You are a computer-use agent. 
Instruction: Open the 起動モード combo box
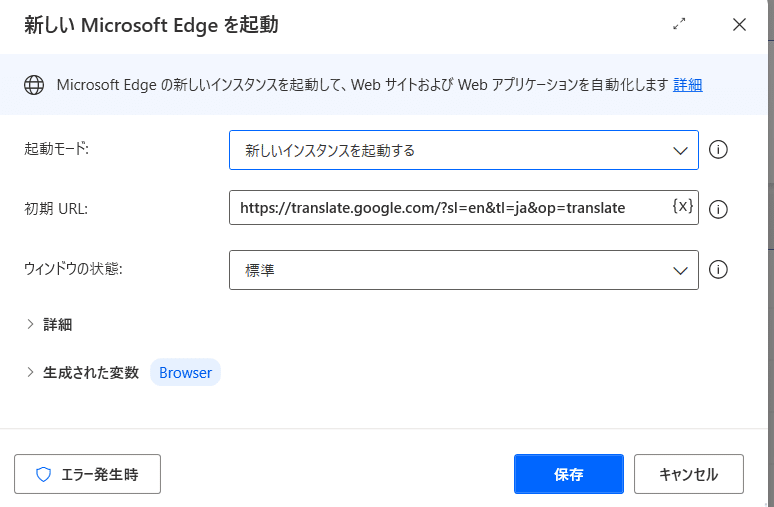(464, 150)
